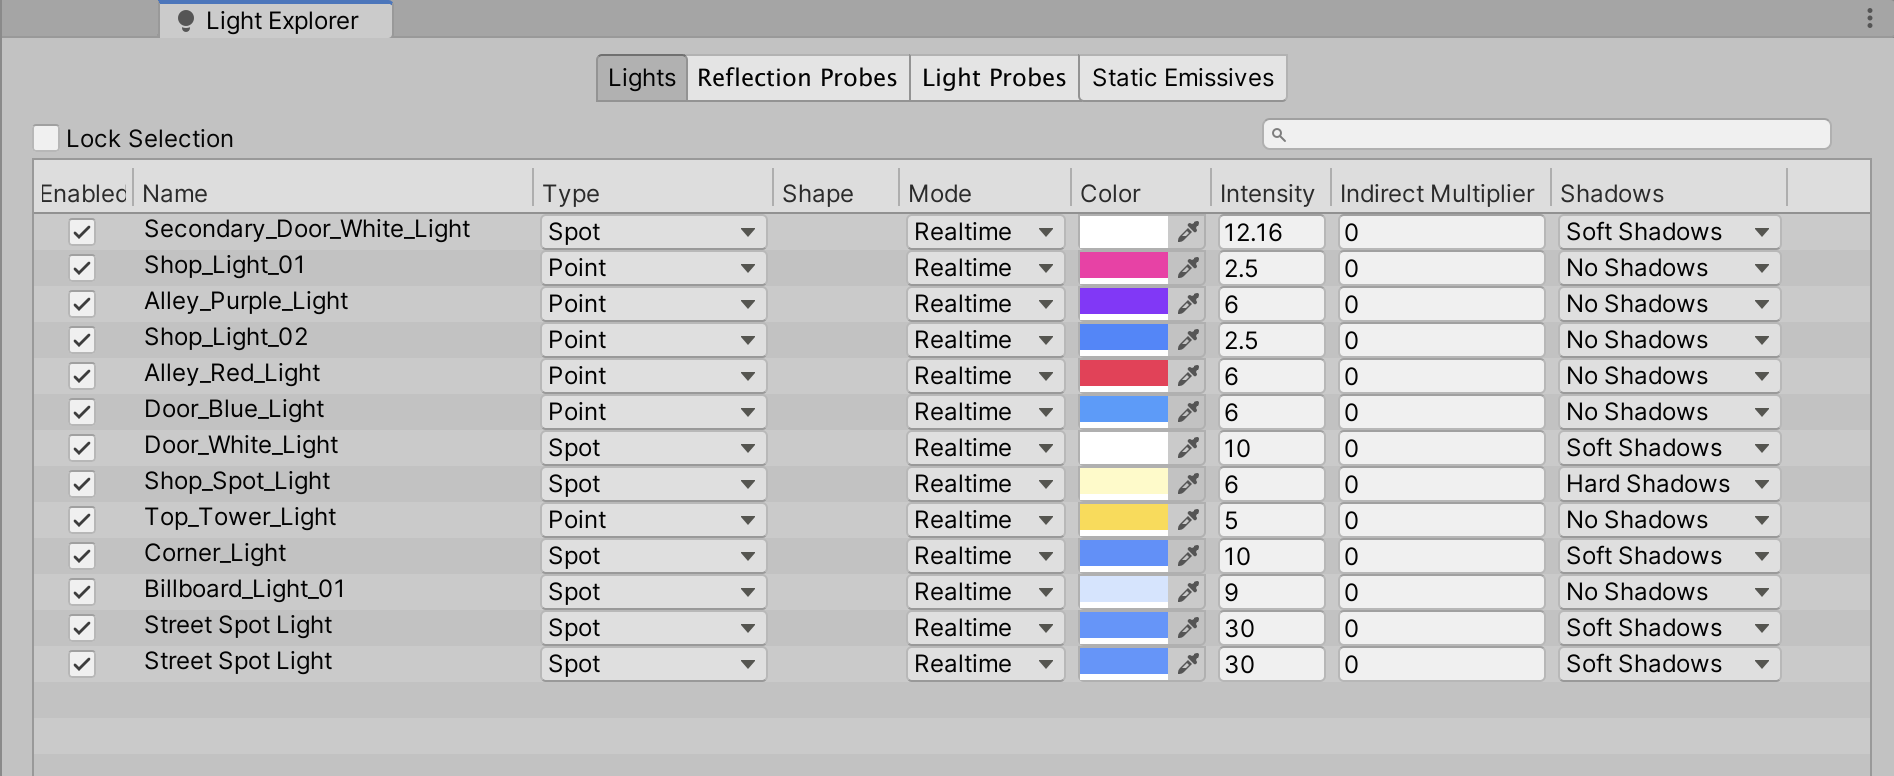1894x776 pixels.
Task: Click the search magnifier icon
Action: coord(1279,135)
